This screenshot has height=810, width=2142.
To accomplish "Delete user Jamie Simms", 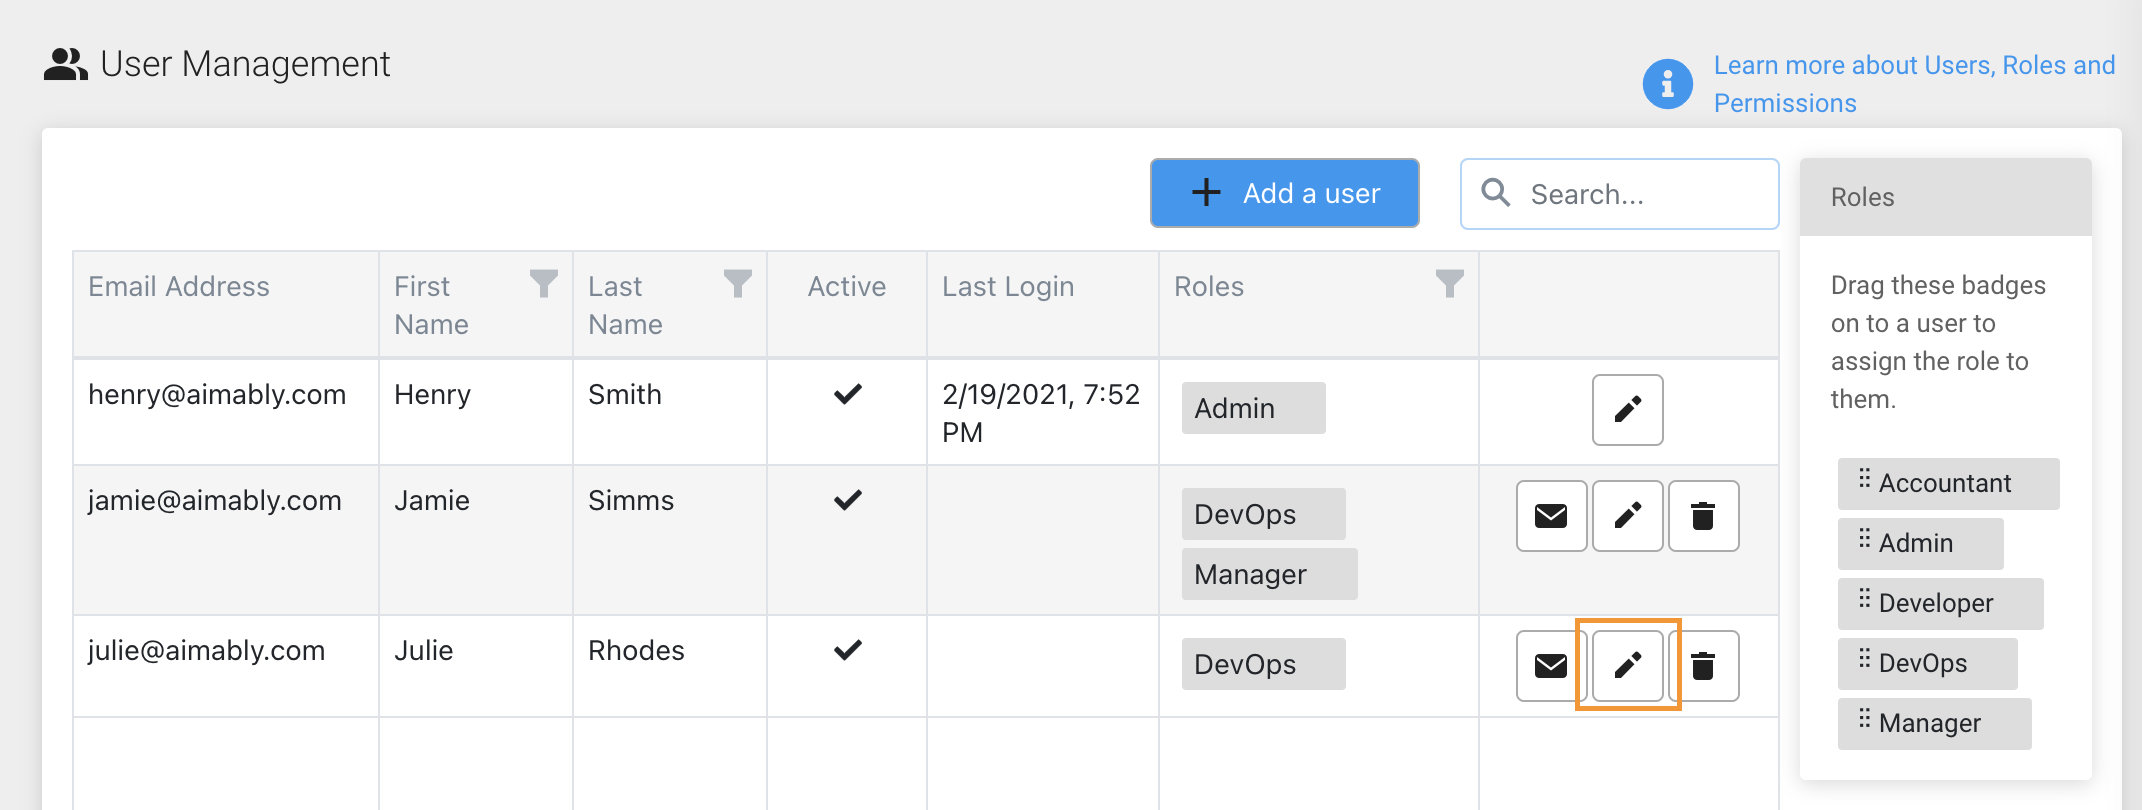I will 1703,516.
